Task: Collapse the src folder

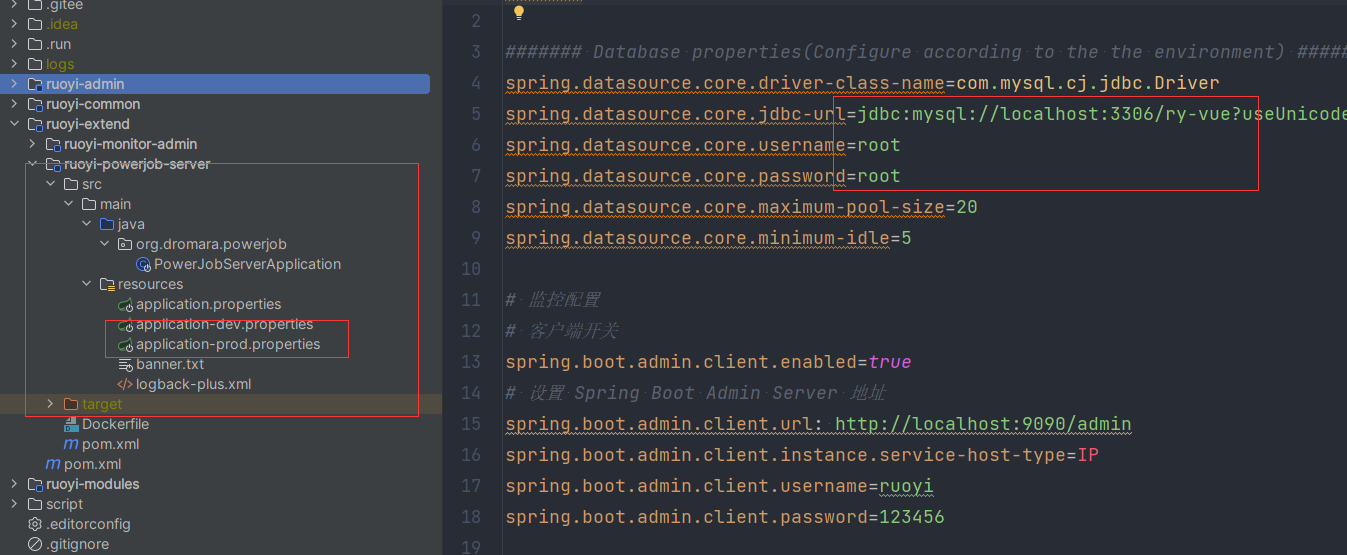Action: coord(50,184)
